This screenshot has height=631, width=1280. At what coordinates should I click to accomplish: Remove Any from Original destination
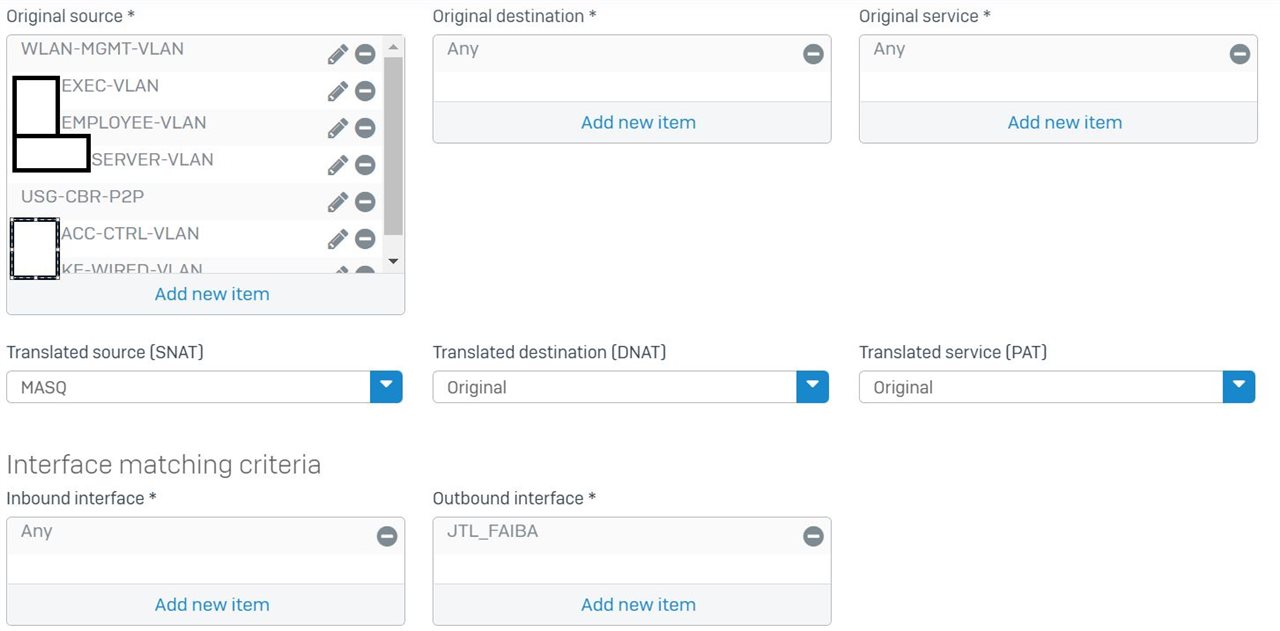(x=813, y=54)
